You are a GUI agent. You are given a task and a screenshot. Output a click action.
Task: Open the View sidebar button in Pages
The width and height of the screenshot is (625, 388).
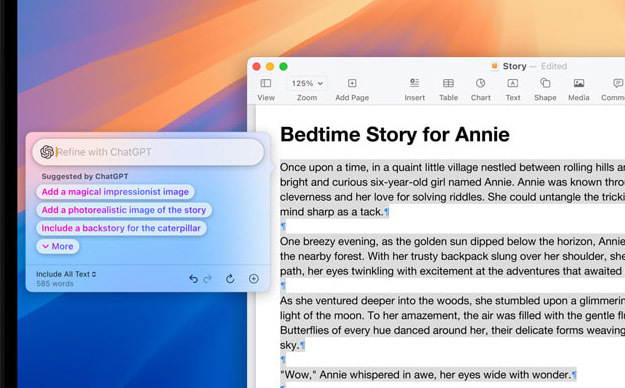(265, 83)
